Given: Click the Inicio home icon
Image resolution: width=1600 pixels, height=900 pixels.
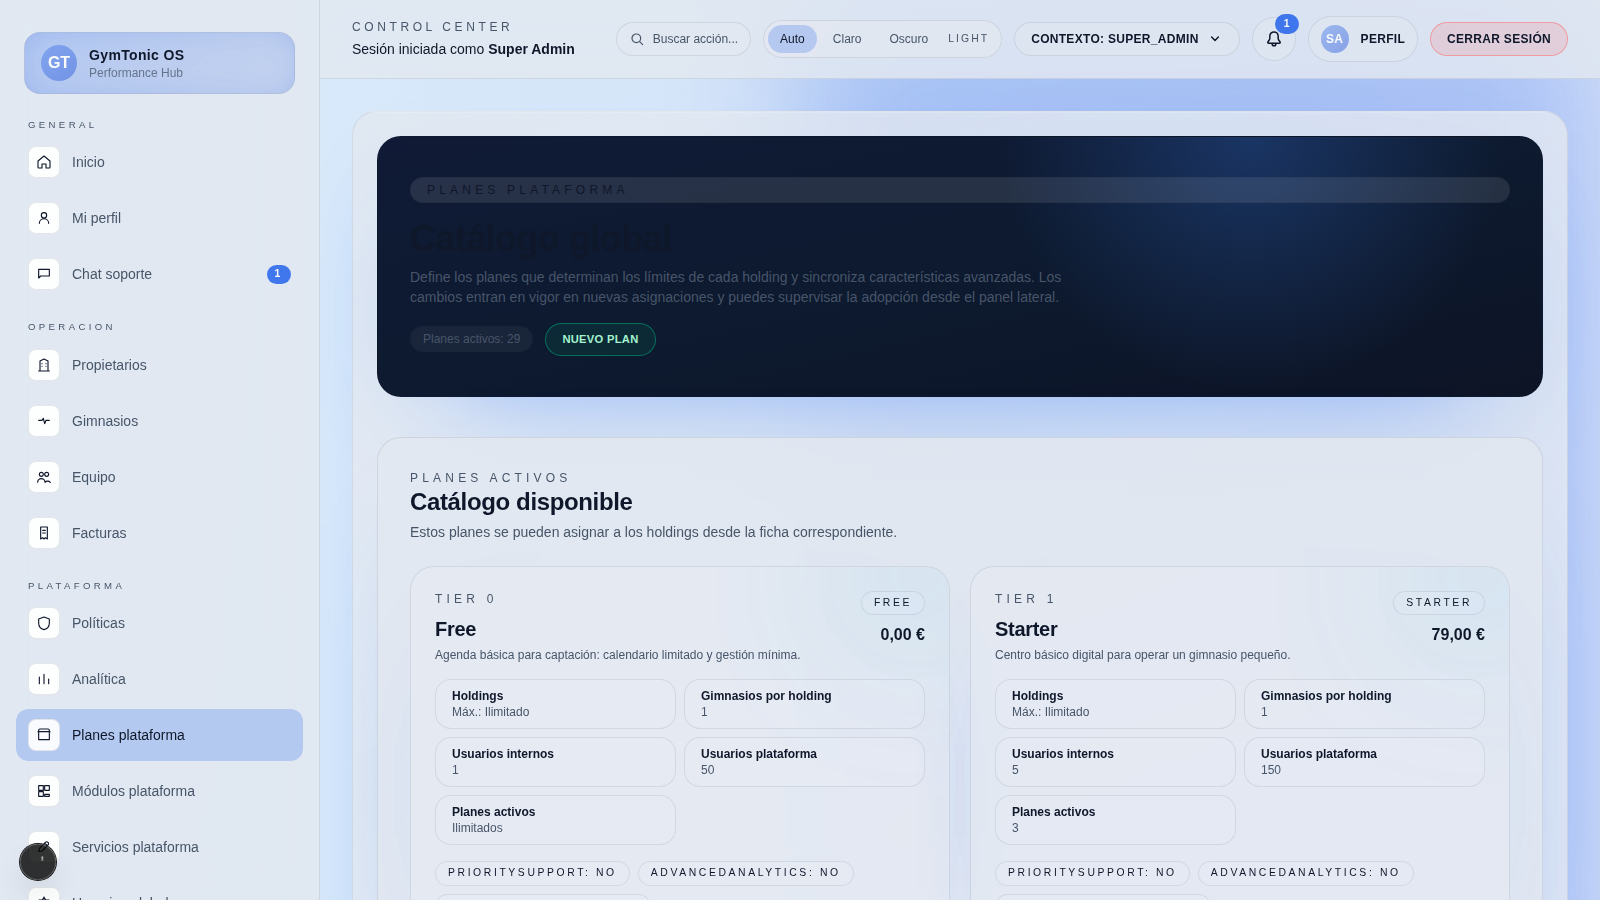Looking at the screenshot, I should [x=44, y=162].
